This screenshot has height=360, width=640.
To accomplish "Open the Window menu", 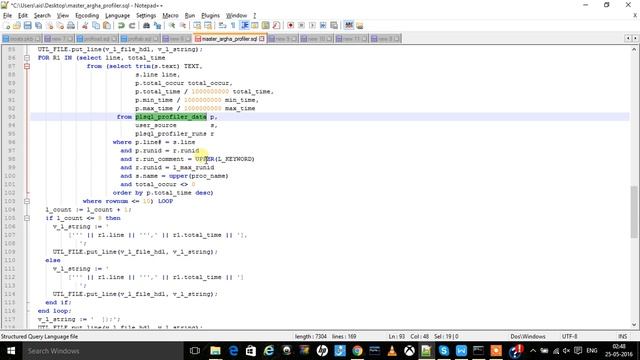I will click(x=236, y=16).
